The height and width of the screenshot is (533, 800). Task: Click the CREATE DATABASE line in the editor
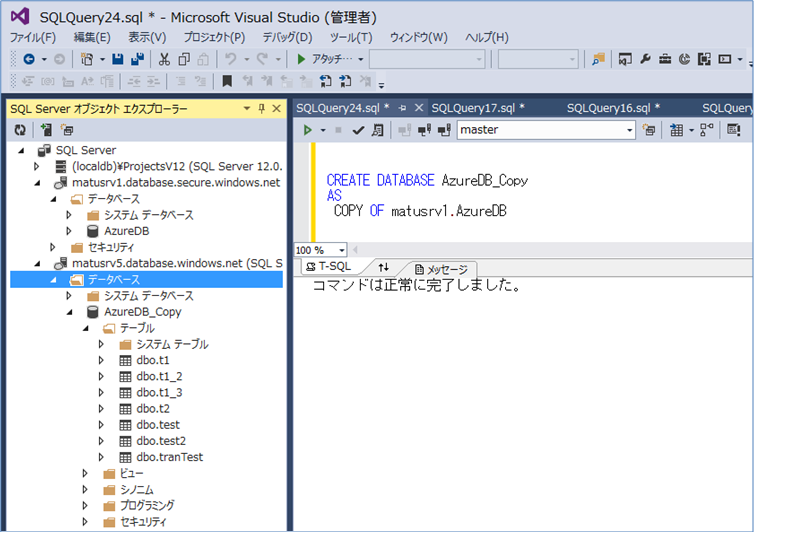[427, 181]
